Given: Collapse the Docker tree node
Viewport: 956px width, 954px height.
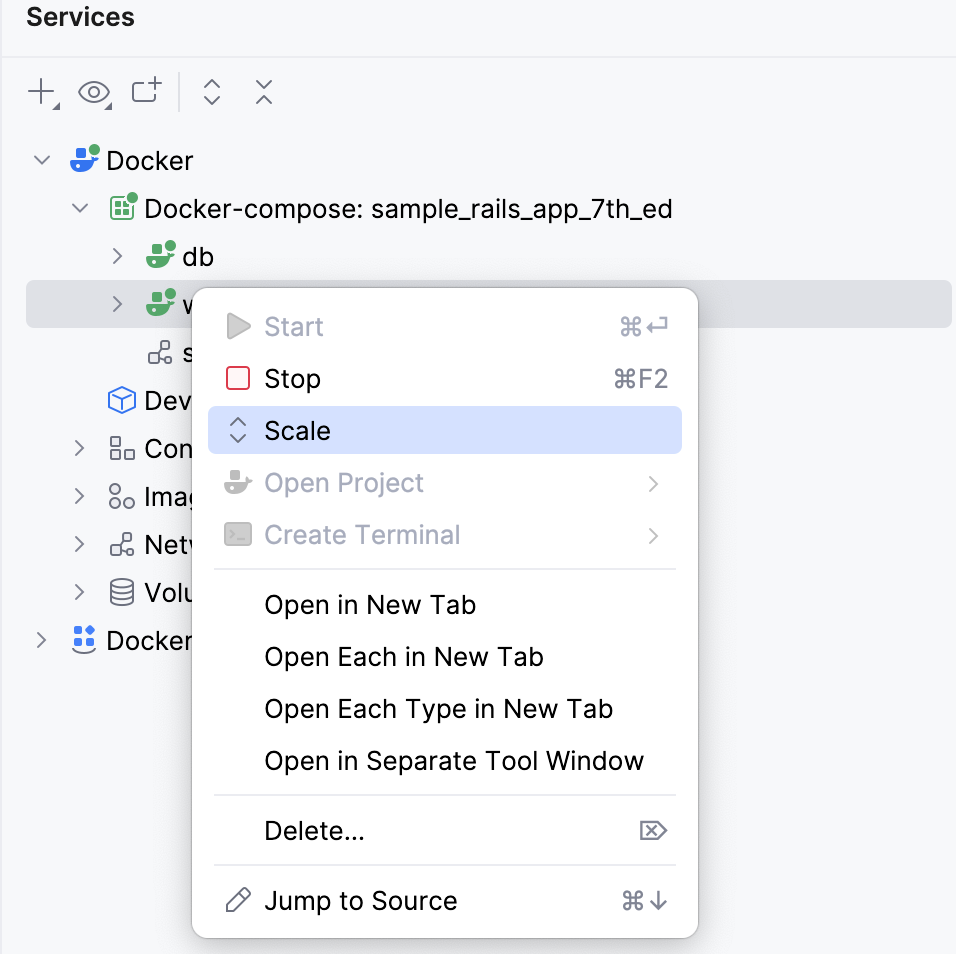Looking at the screenshot, I should tap(41, 158).
